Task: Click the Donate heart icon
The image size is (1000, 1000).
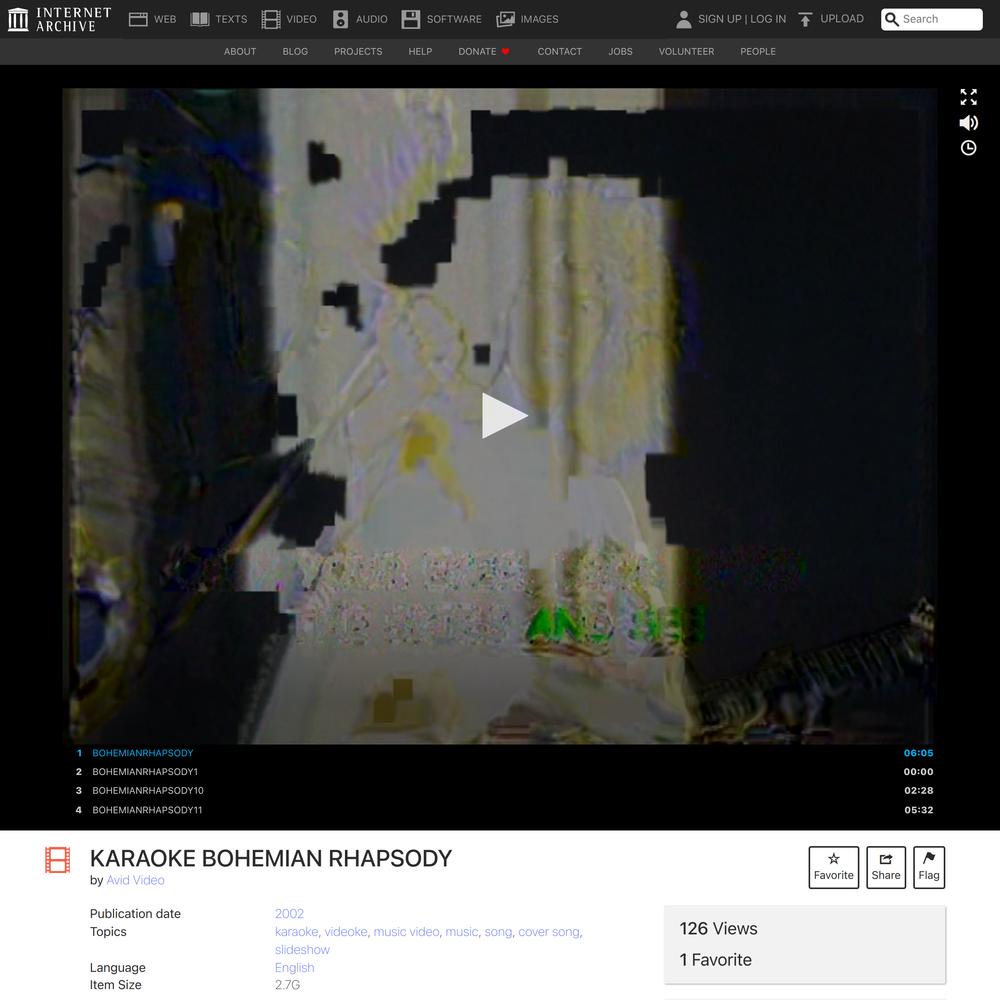Action: (x=506, y=52)
